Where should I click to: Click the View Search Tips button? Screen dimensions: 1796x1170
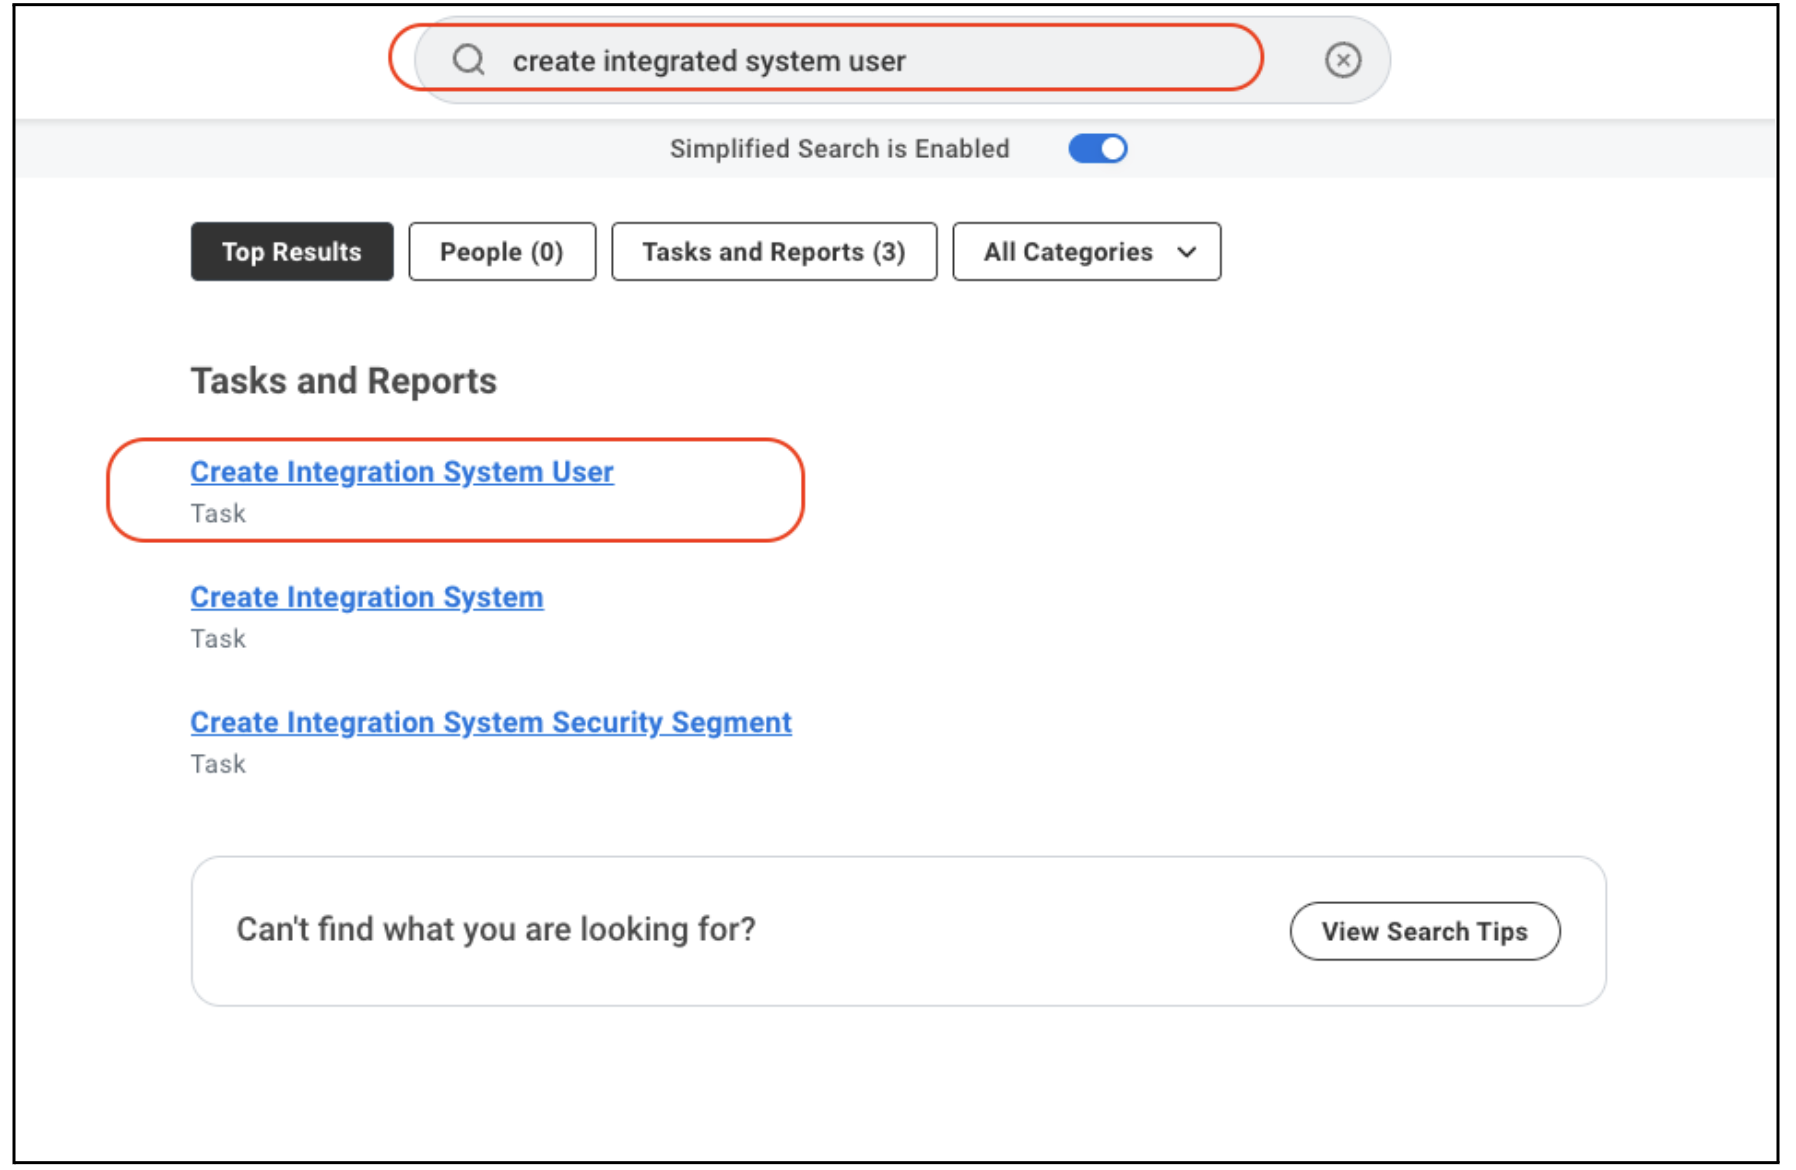click(x=1425, y=931)
